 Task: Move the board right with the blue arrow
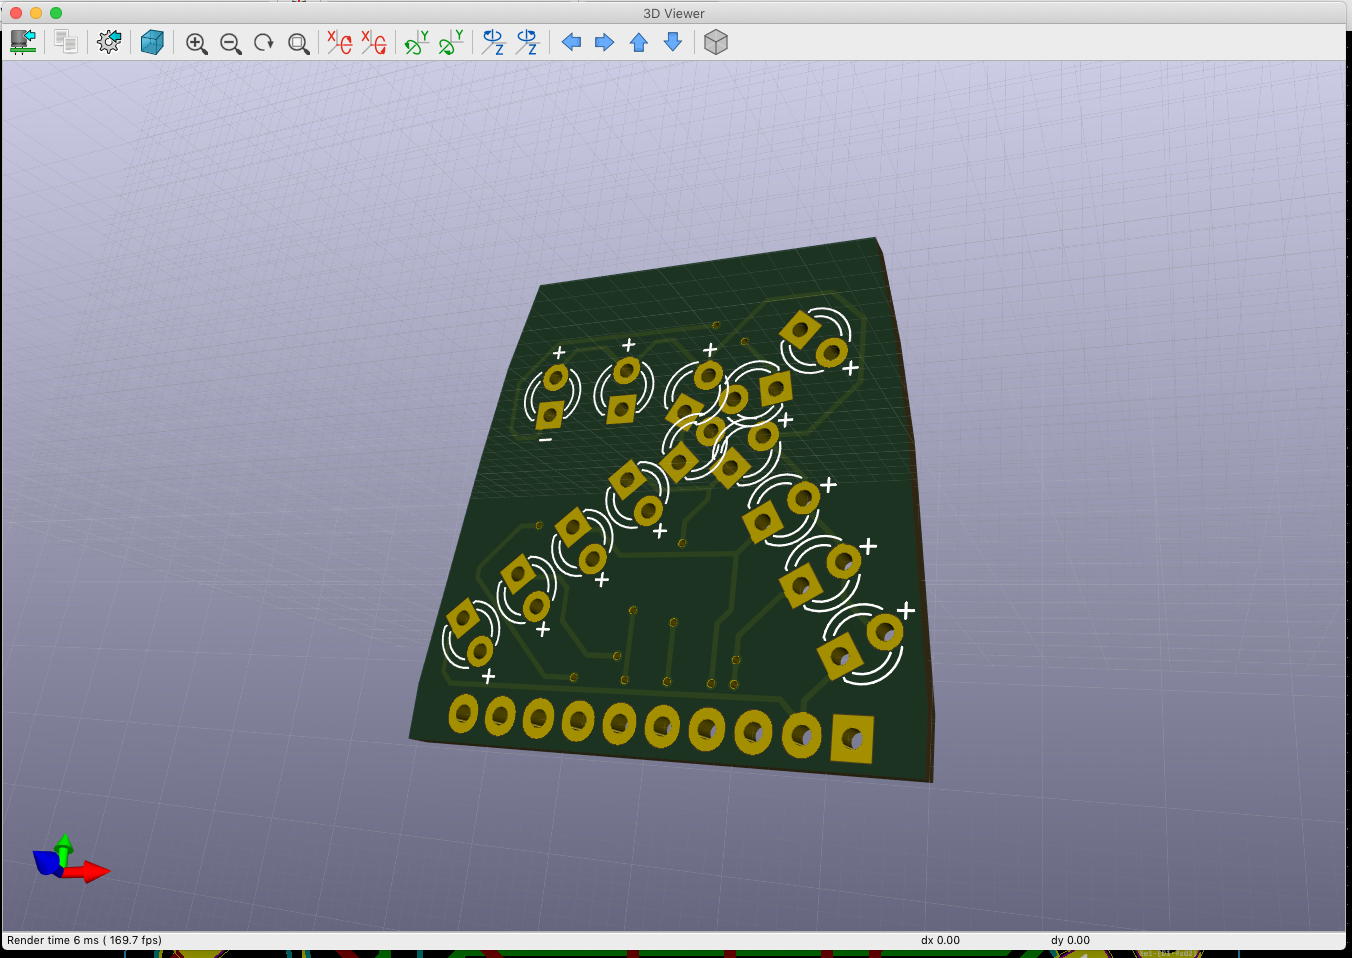[605, 42]
